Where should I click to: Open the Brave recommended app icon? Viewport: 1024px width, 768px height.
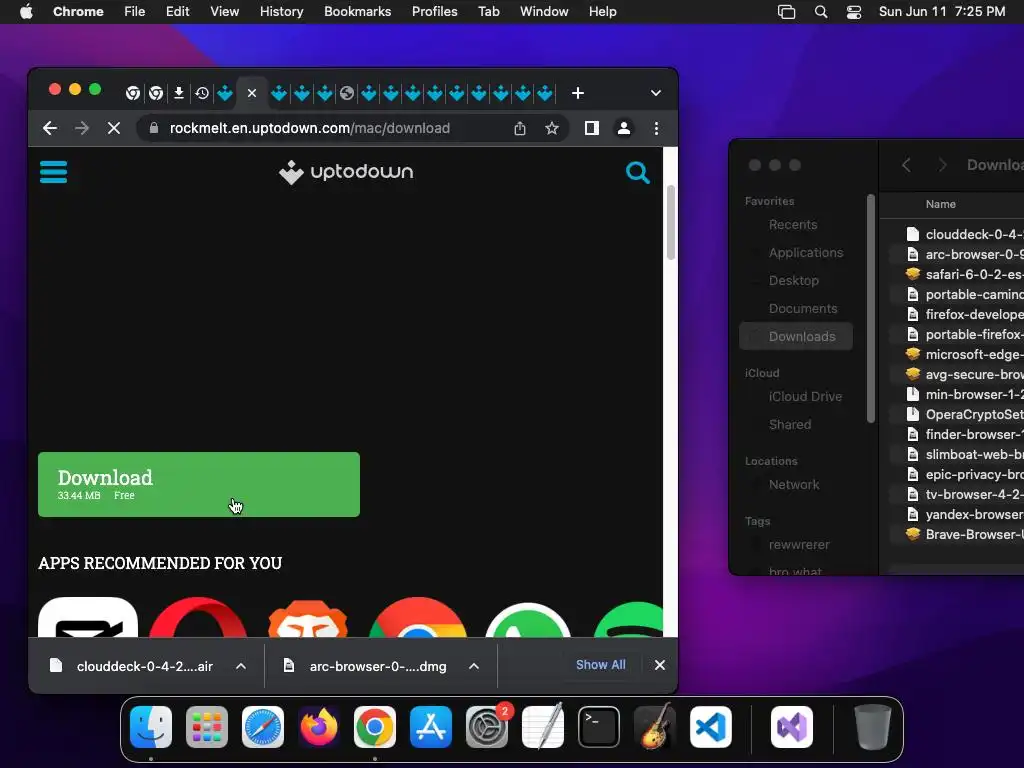(x=308, y=617)
